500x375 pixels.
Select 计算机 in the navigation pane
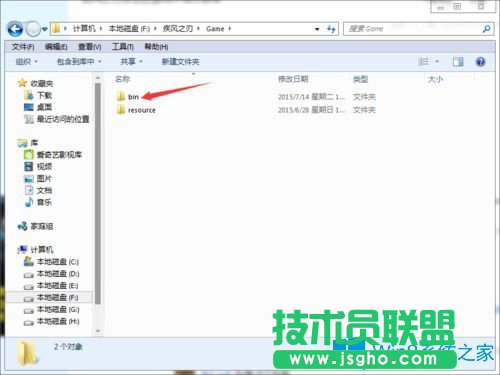[42, 250]
